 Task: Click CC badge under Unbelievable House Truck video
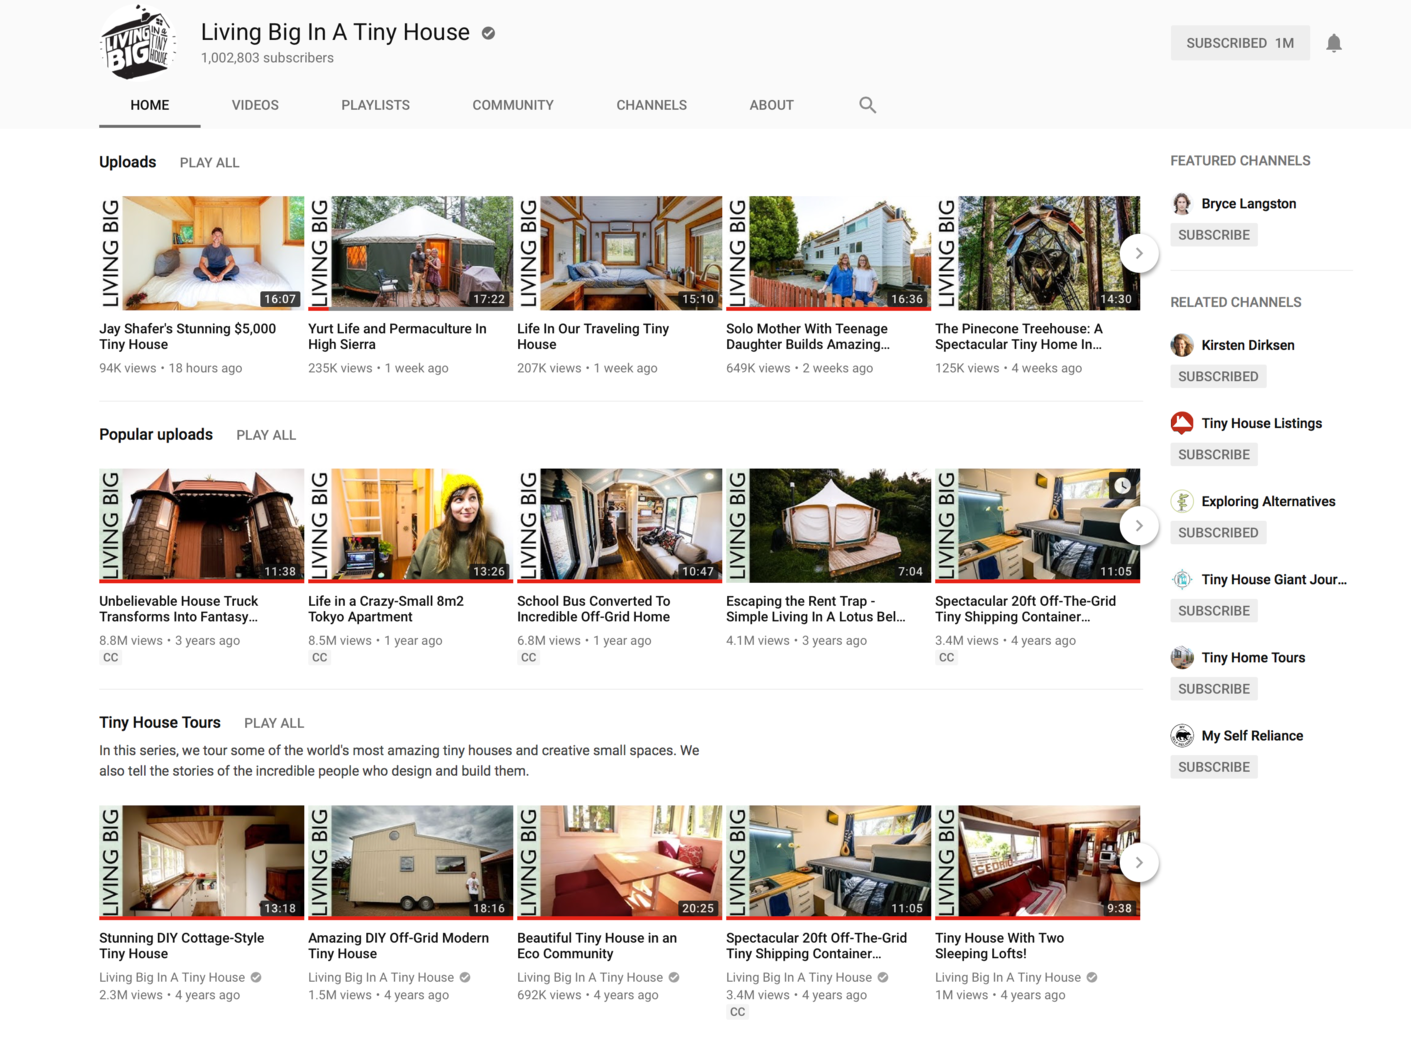(x=110, y=657)
